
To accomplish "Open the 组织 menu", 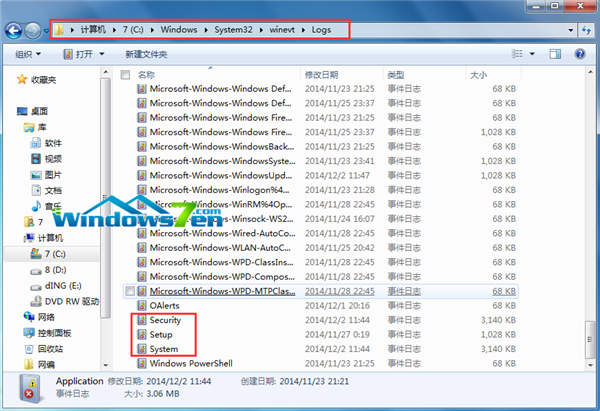I will [28, 54].
